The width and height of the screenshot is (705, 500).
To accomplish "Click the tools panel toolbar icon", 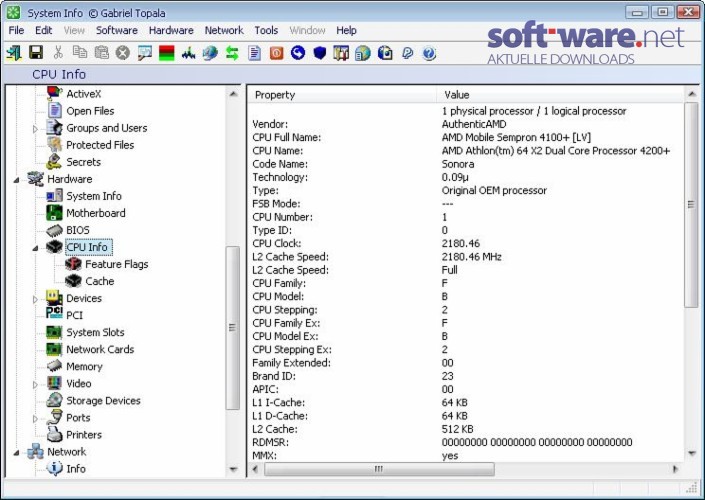I will 341,53.
